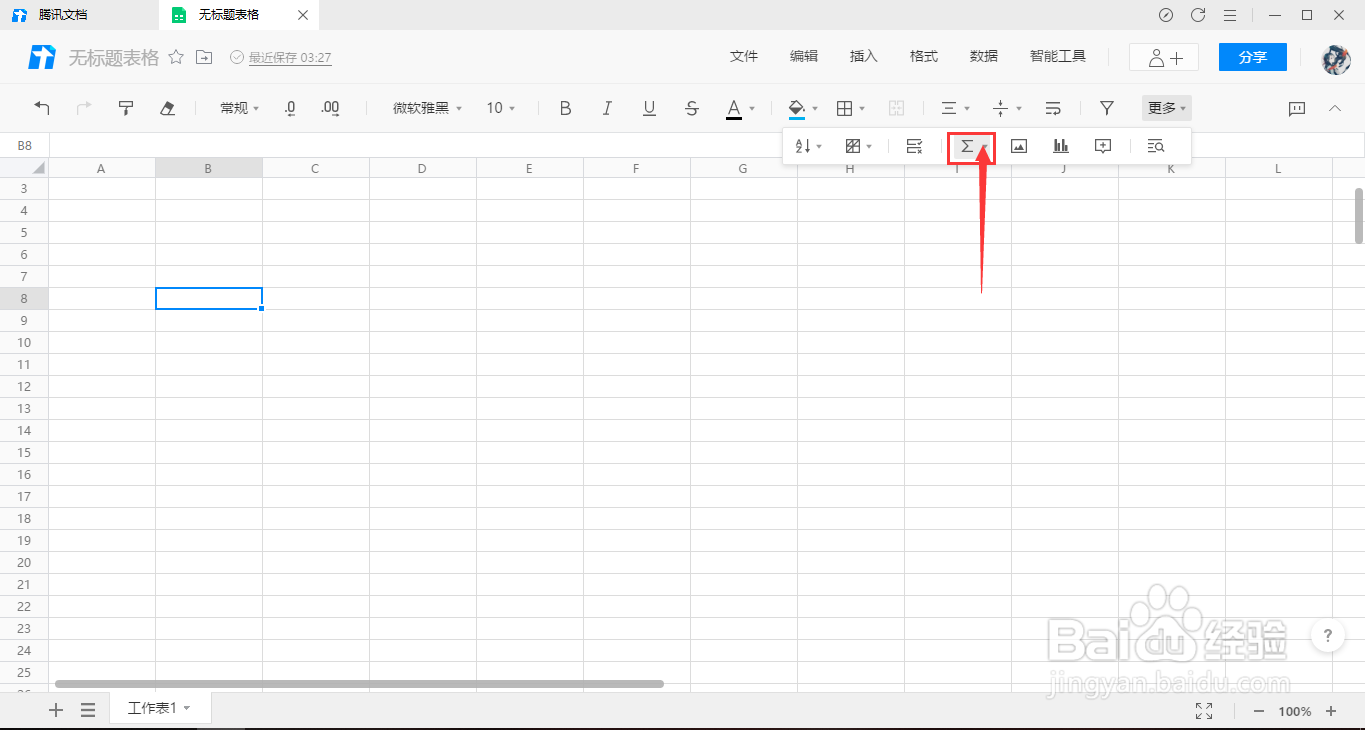Open the 格式 menu
The width and height of the screenshot is (1365, 730).
coord(924,57)
